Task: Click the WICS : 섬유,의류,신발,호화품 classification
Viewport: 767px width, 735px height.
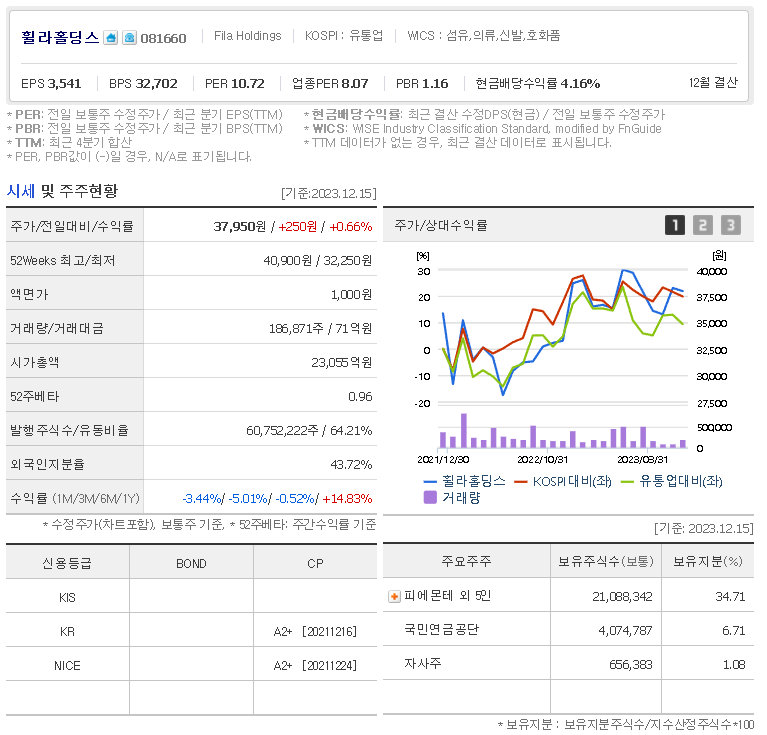Action: [x=483, y=36]
